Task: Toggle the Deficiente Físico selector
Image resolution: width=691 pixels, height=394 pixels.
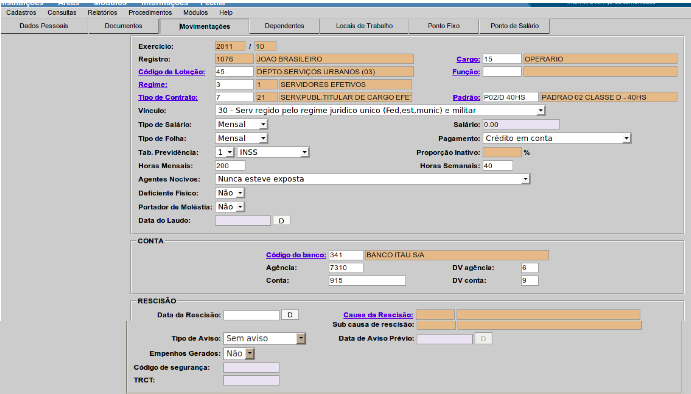Action: point(230,193)
